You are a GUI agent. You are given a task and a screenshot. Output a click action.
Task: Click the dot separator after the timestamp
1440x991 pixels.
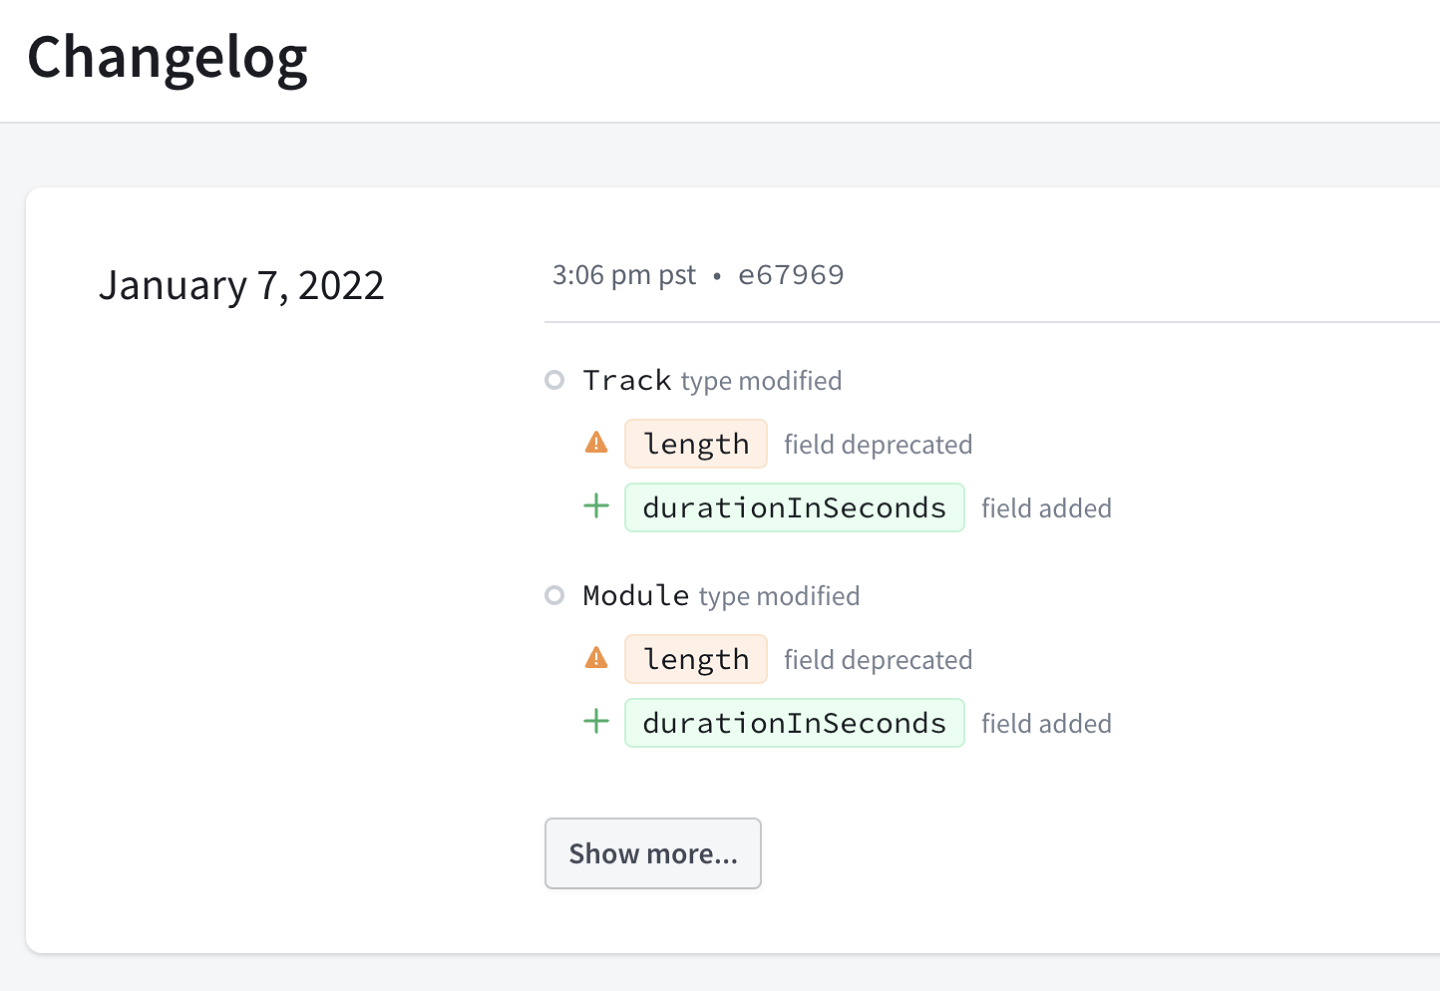pyautogui.click(x=716, y=275)
